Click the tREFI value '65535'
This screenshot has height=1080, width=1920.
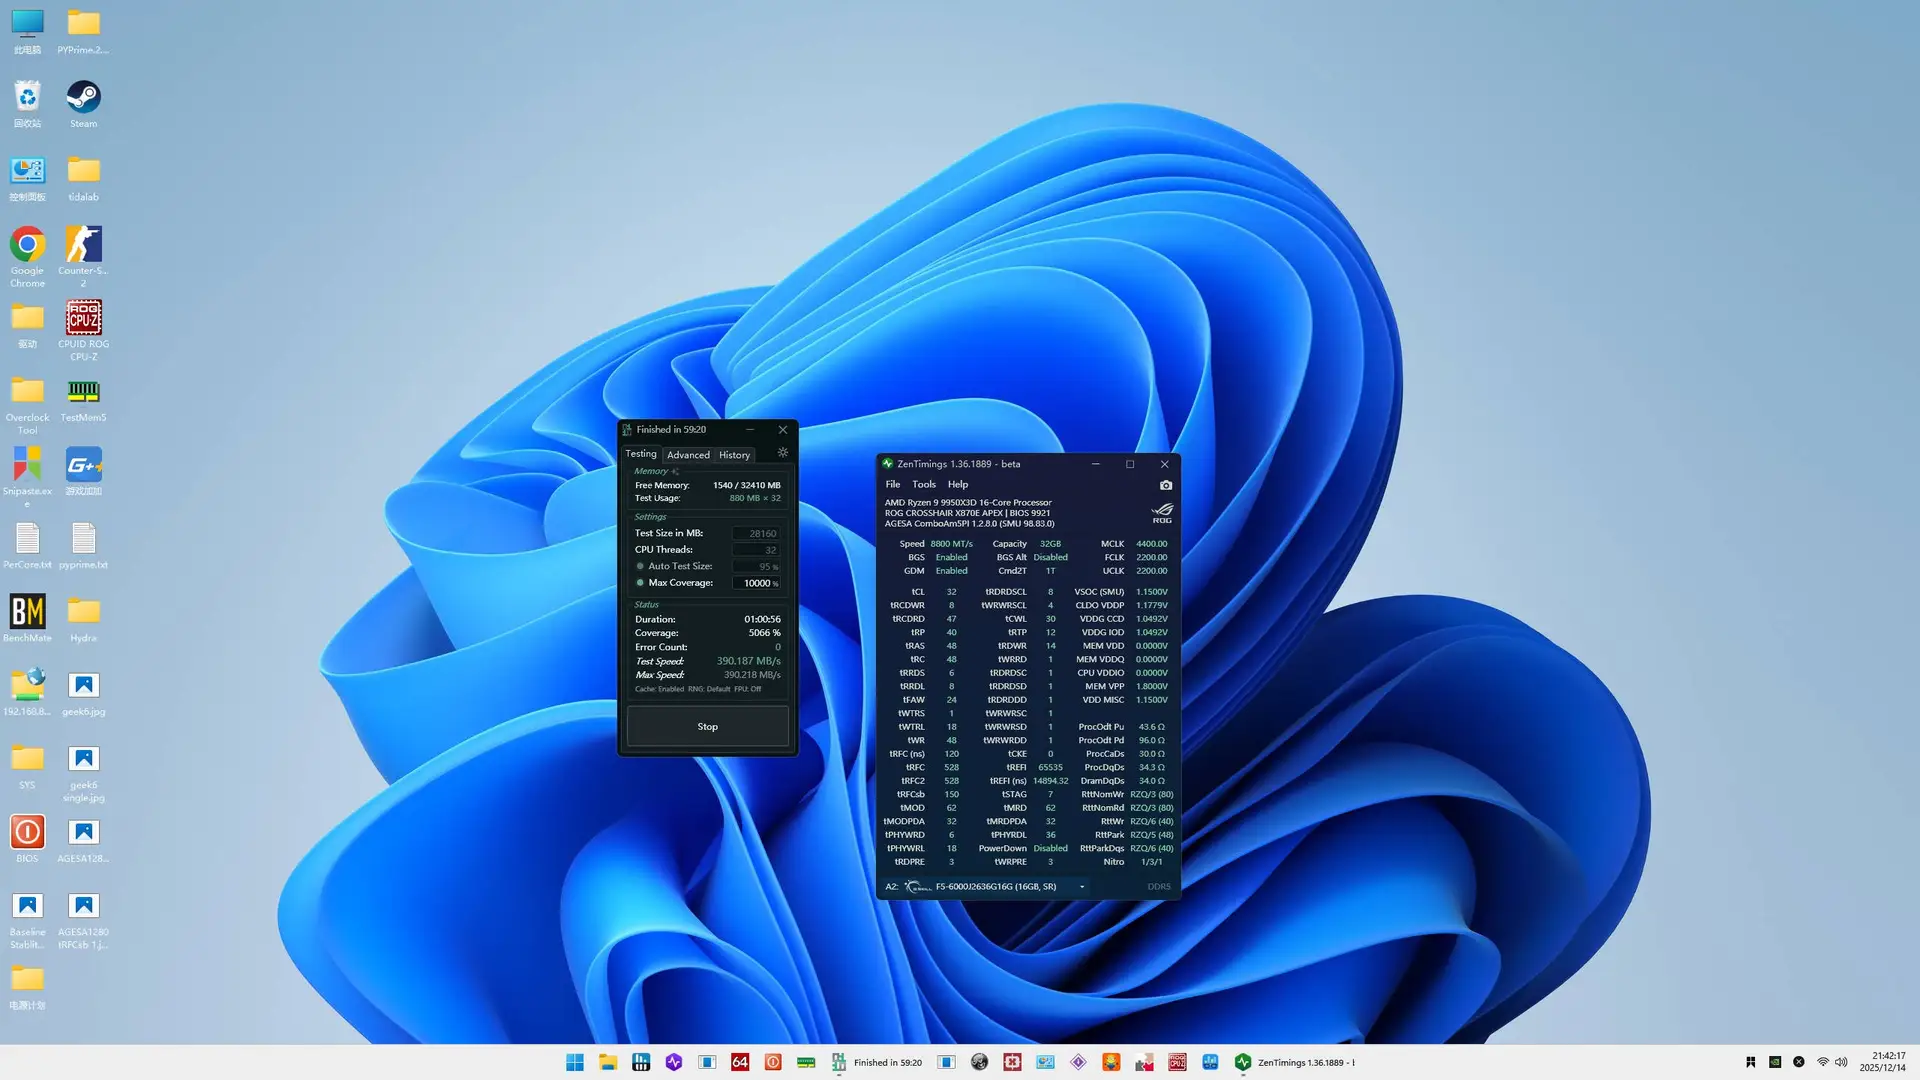pyautogui.click(x=1050, y=768)
